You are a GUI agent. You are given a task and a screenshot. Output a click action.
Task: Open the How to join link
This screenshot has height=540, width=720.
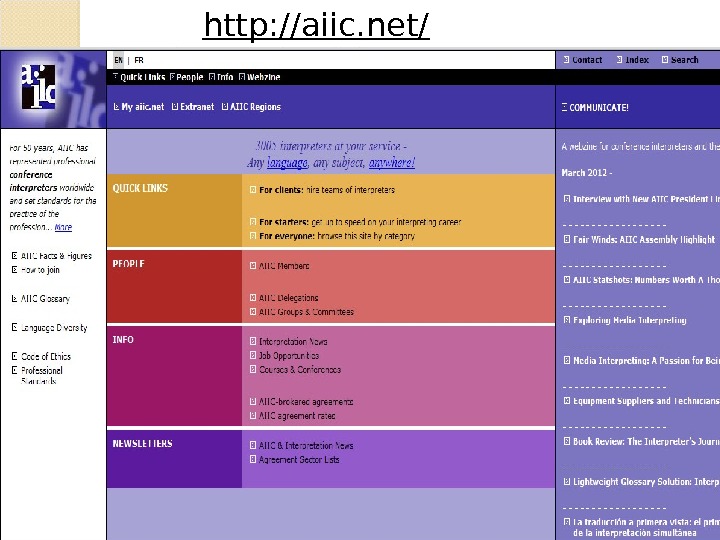coord(40,270)
